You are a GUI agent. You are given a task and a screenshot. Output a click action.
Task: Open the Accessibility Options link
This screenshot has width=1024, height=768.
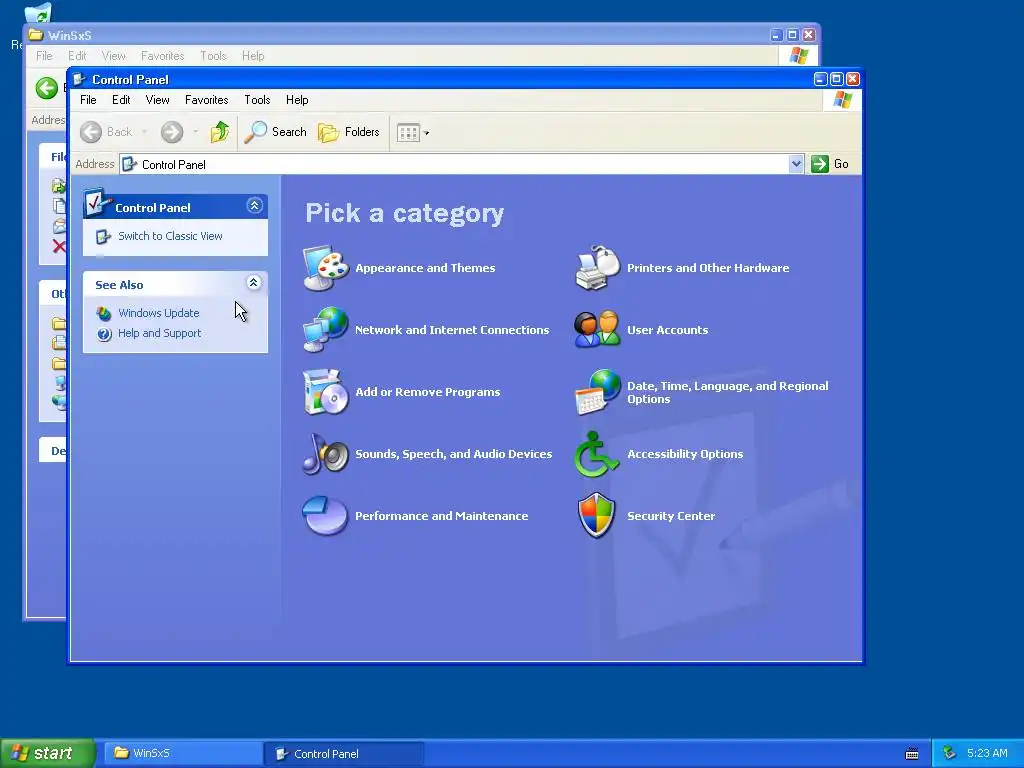685,454
